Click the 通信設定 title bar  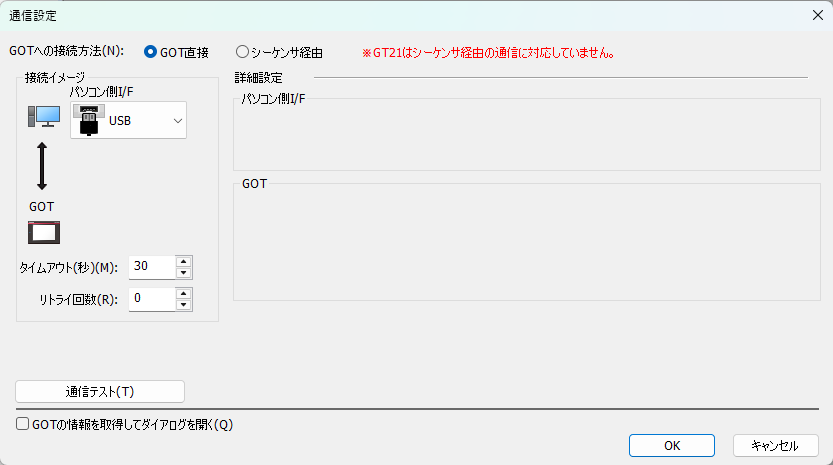coord(400,15)
